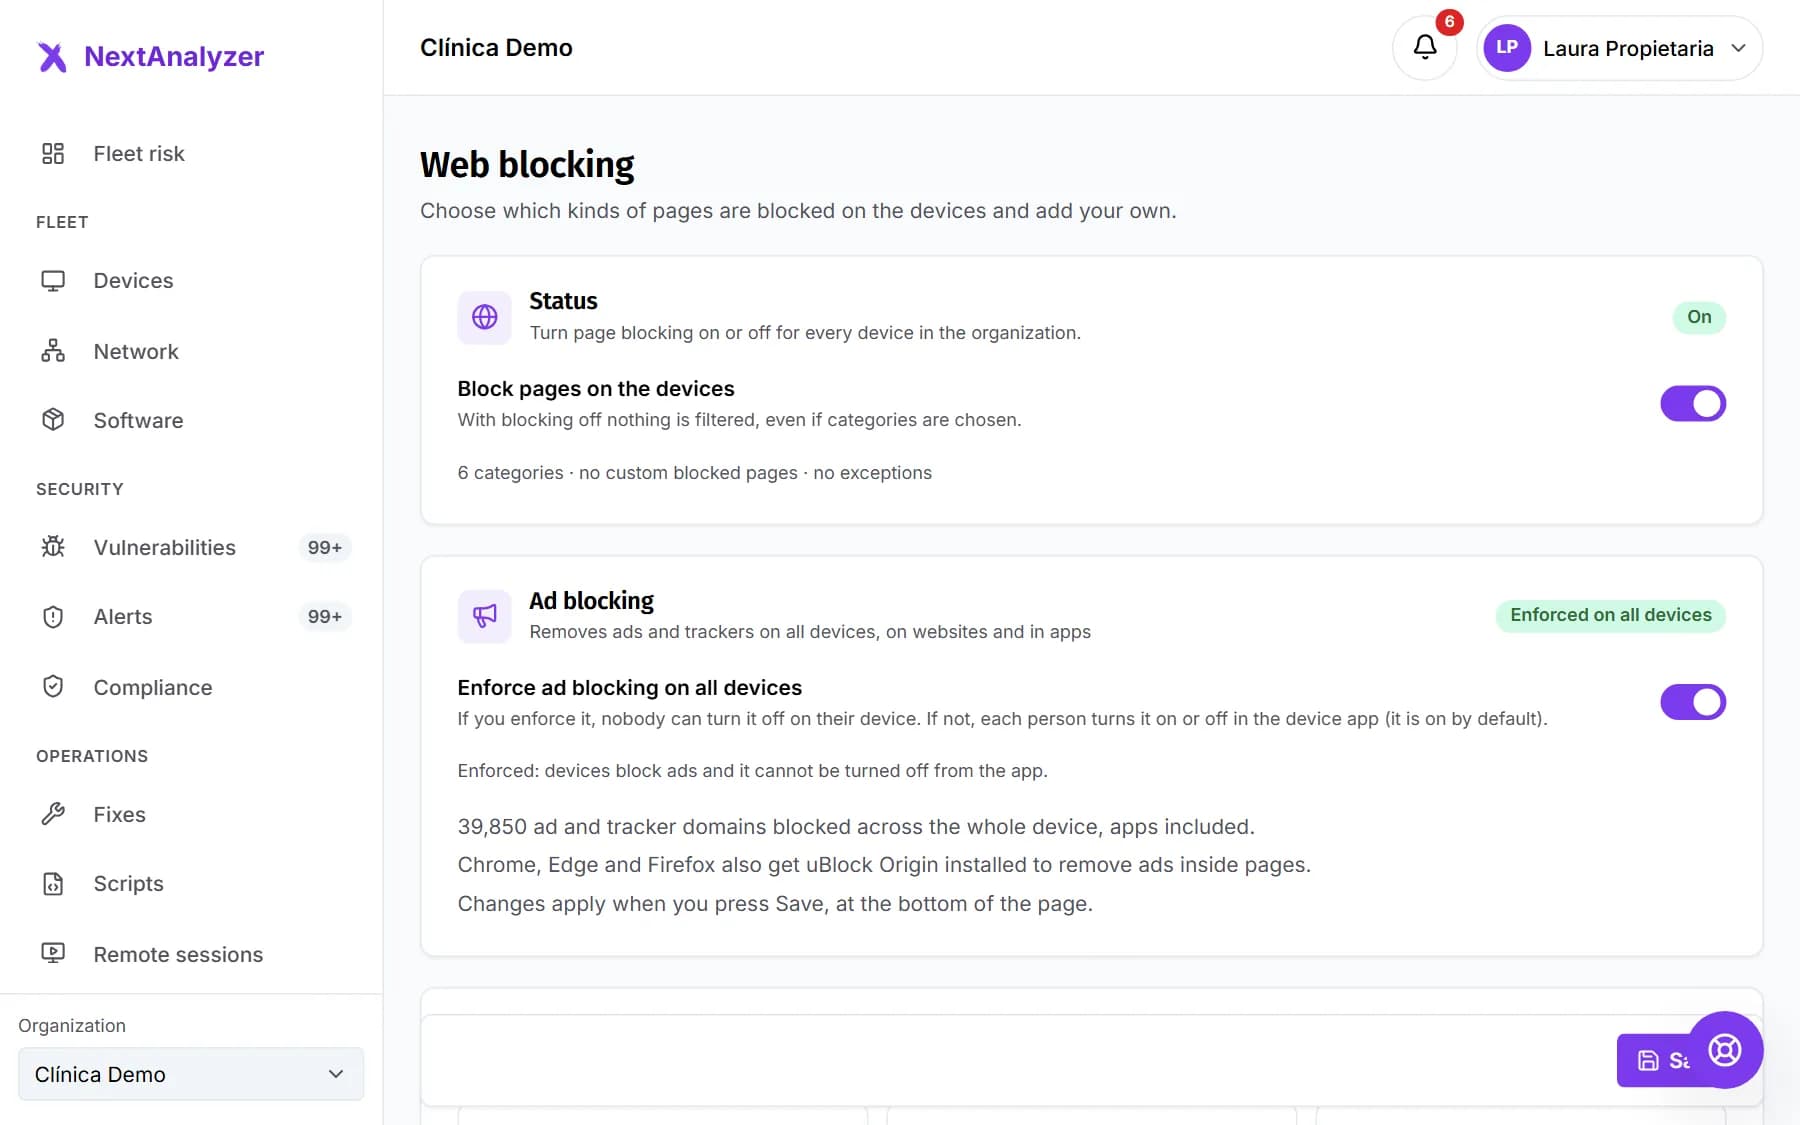Viewport: 1800px width, 1125px height.
Task: Expand the Laura Propietaria account menu chevron
Action: point(1739,48)
